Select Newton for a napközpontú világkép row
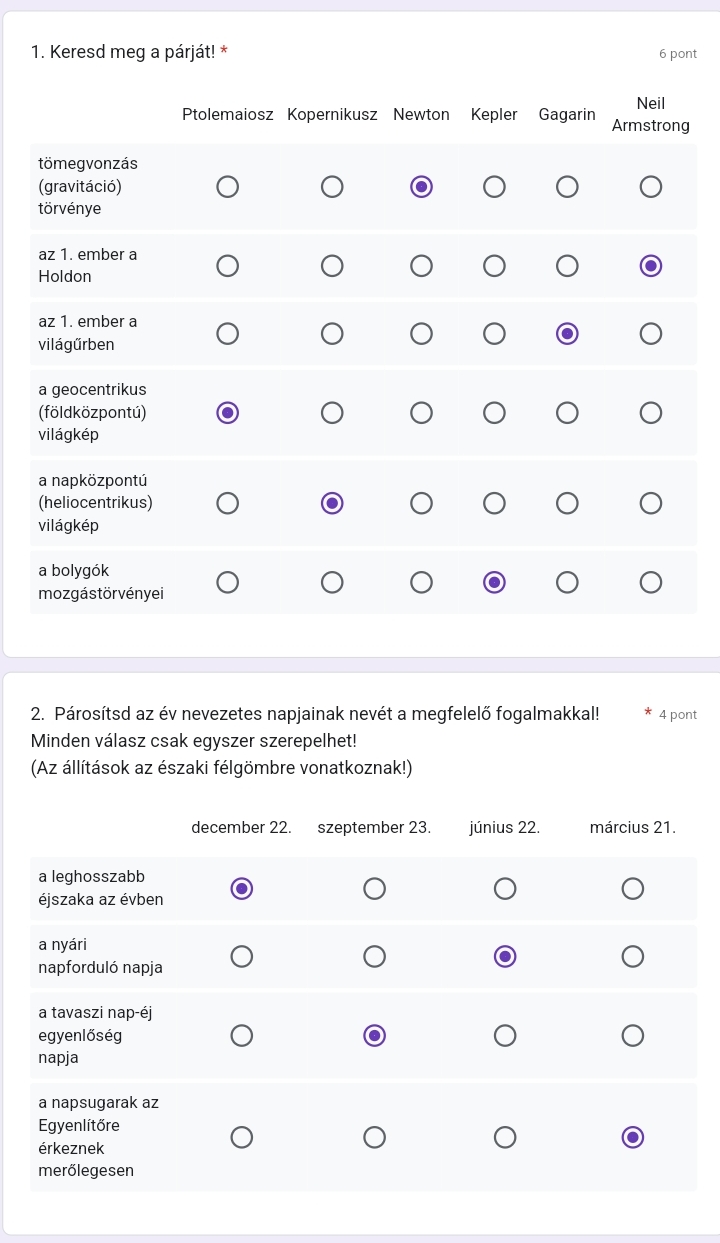Viewport: 720px width, 1243px height. tap(421, 502)
